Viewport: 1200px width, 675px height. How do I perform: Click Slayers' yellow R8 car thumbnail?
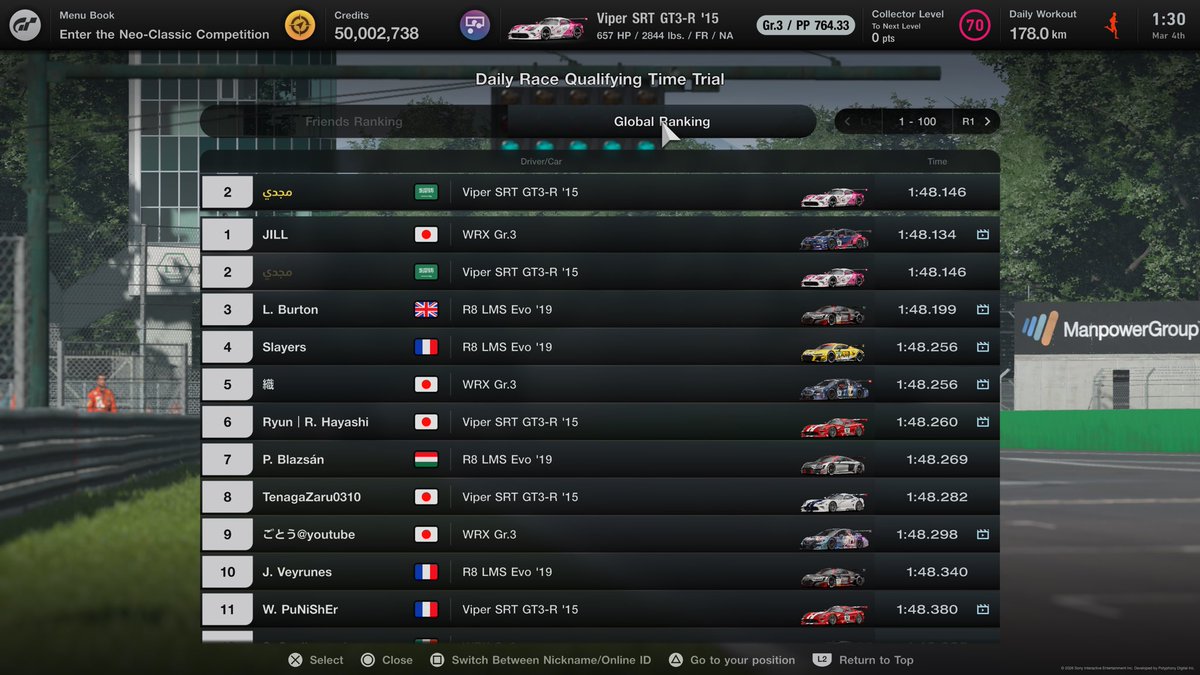[x=832, y=350]
